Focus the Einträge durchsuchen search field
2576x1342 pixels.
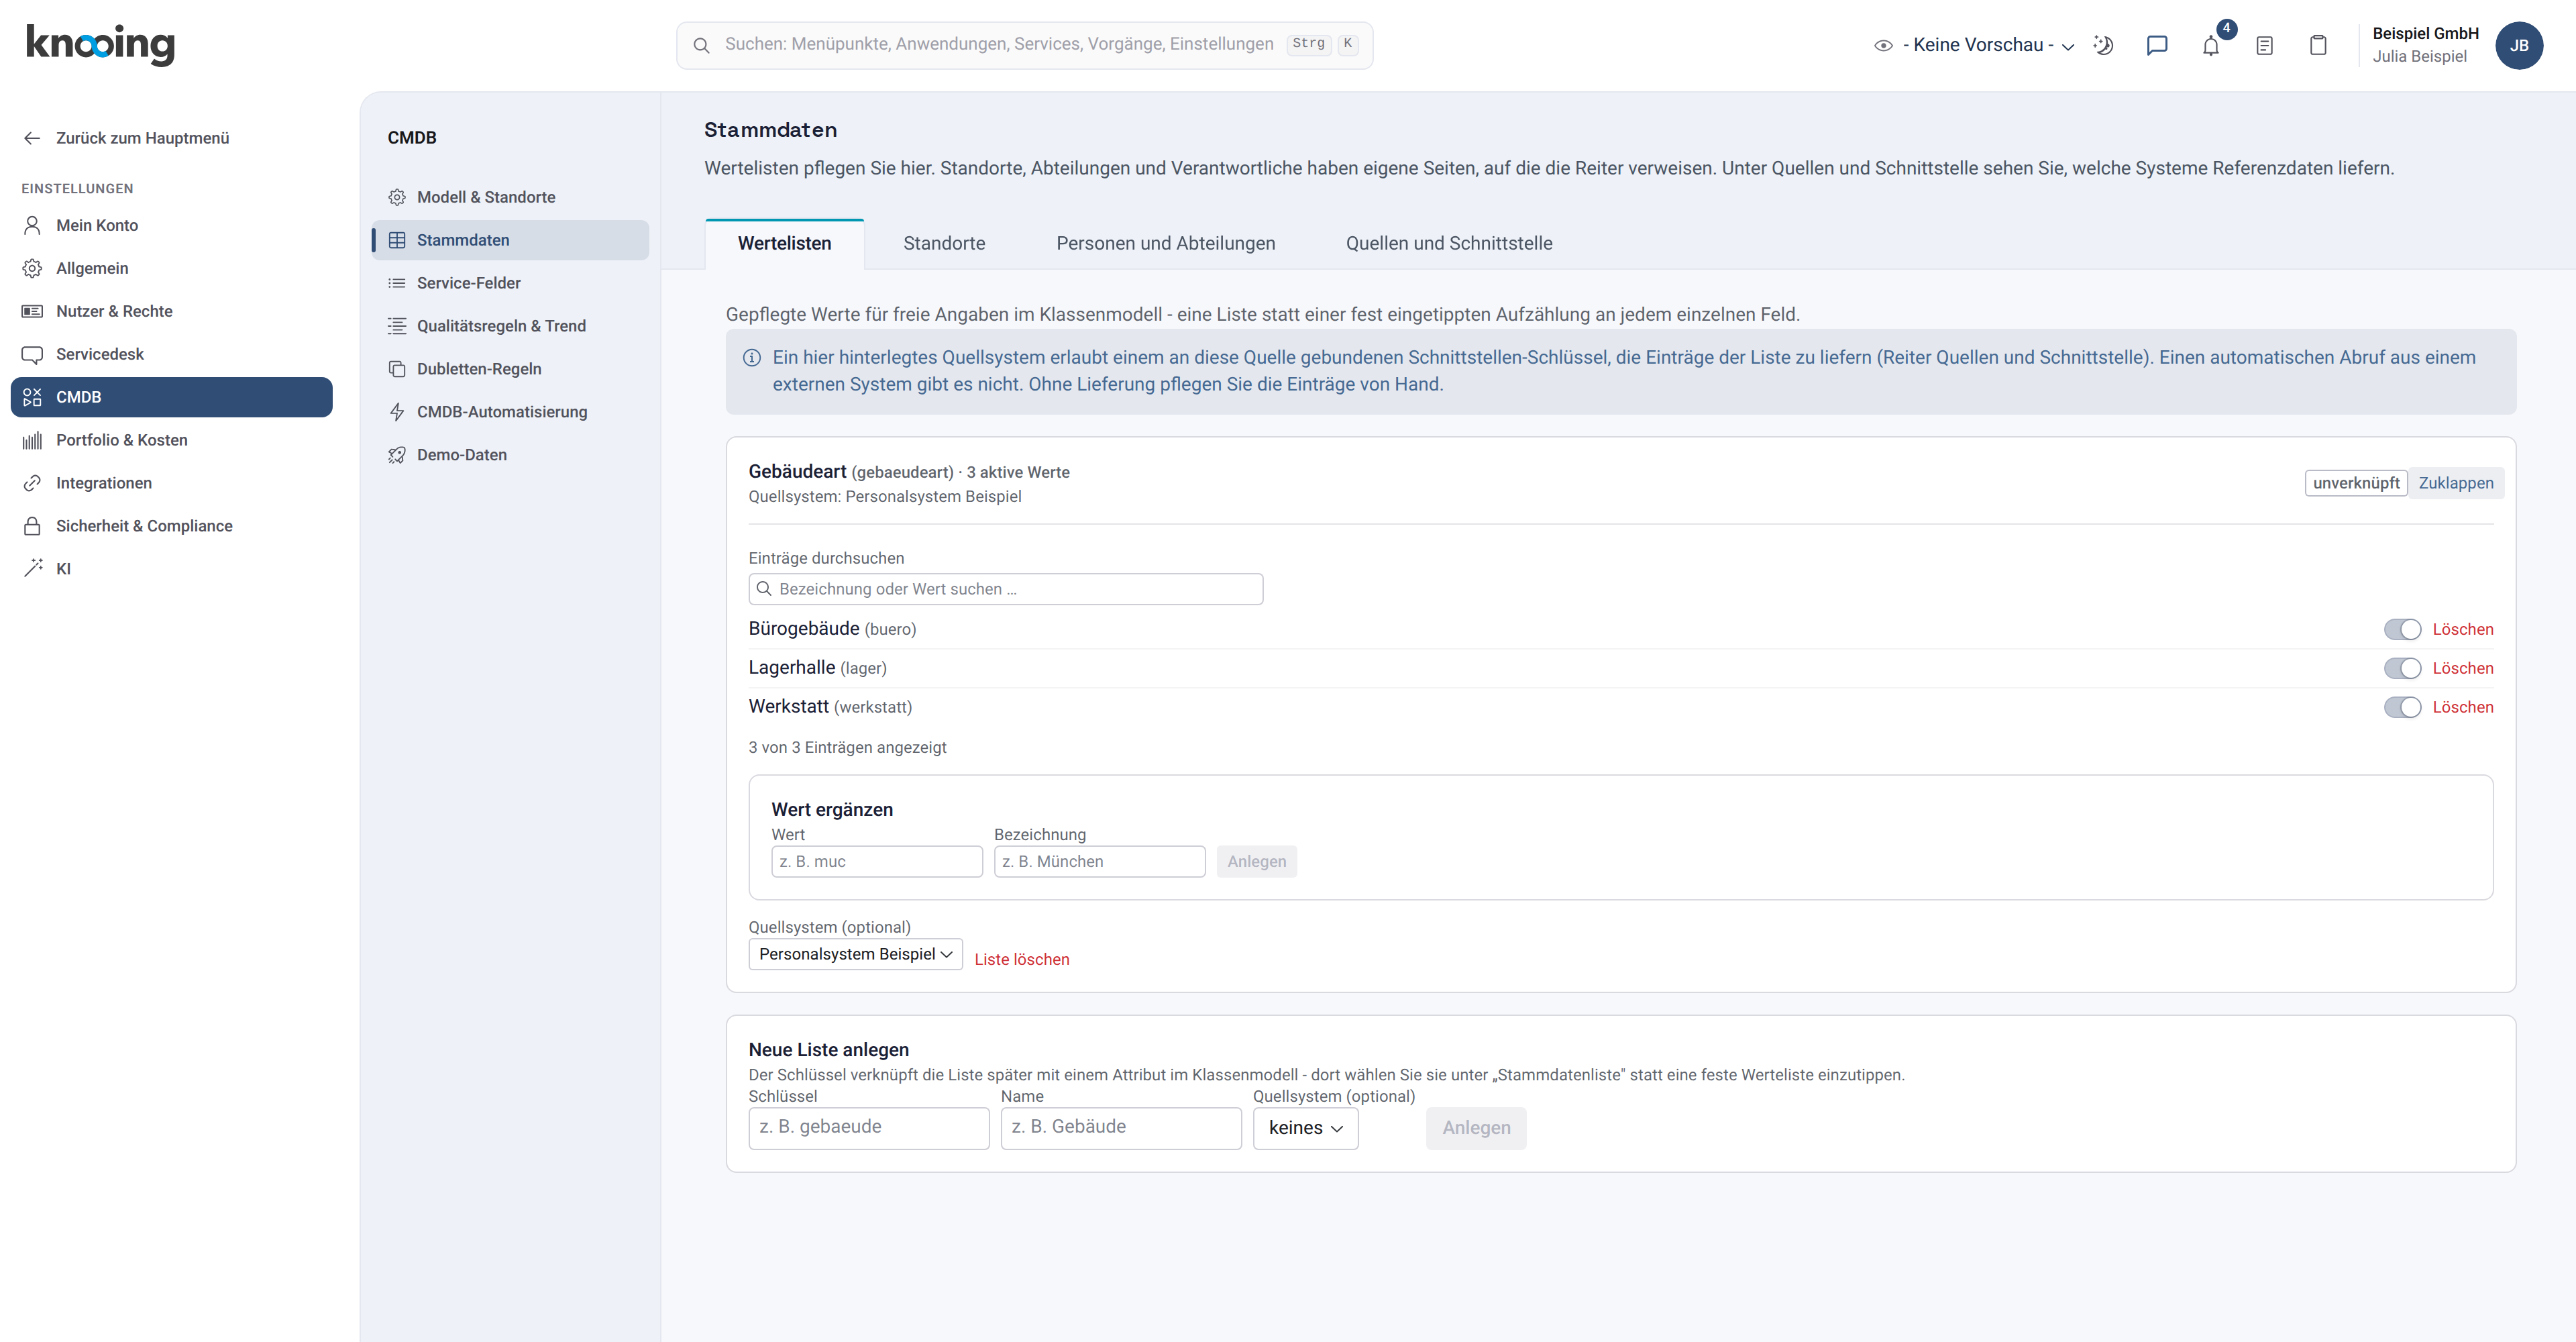[1005, 589]
